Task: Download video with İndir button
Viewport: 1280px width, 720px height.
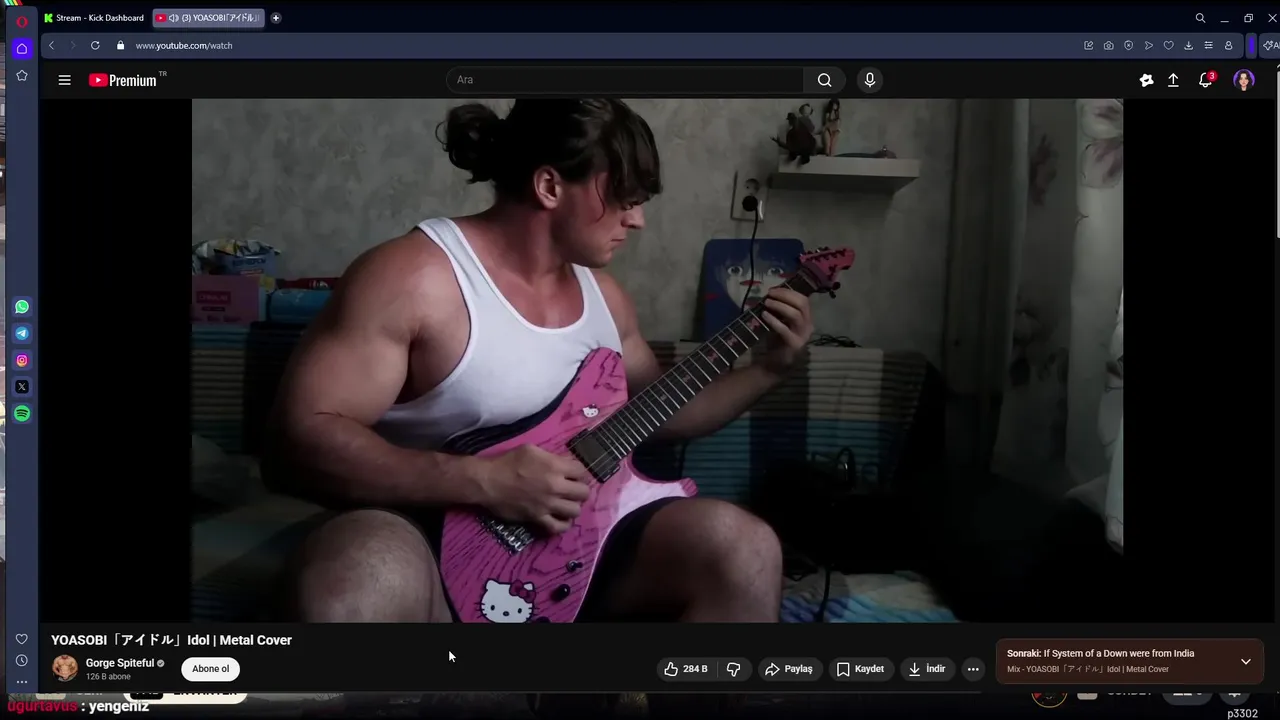Action: pos(926,669)
